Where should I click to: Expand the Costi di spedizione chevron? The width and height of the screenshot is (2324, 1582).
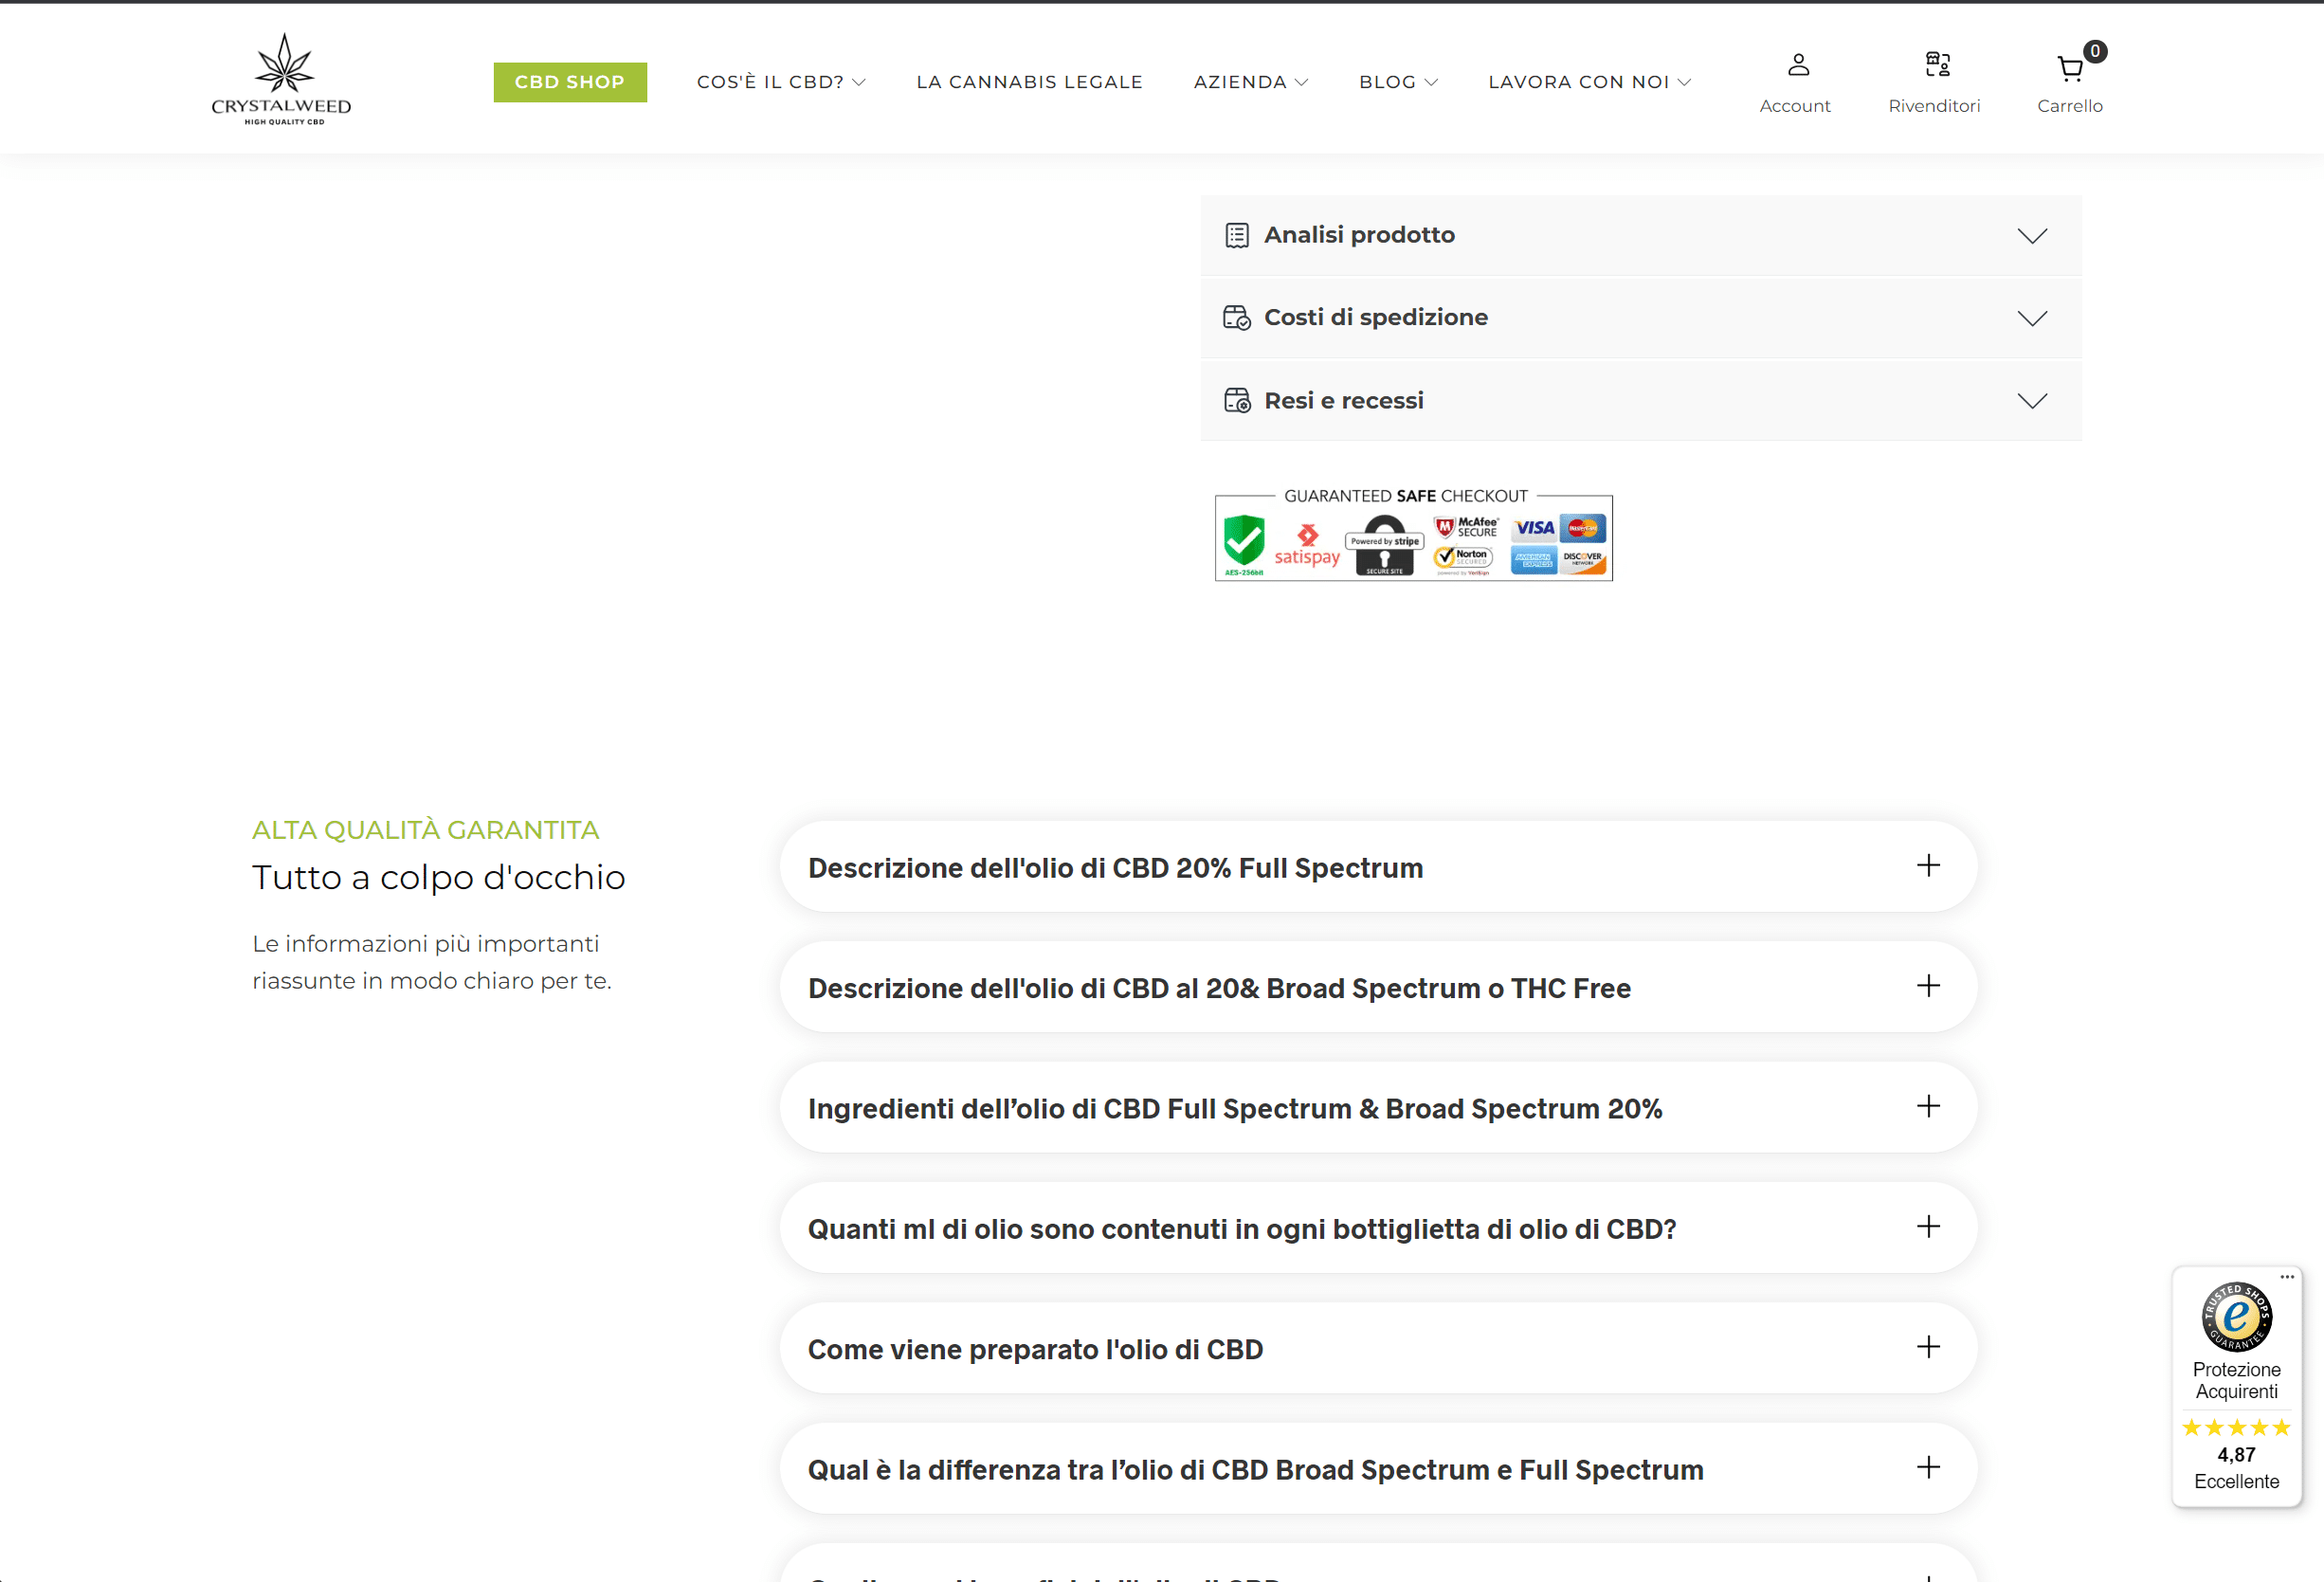coord(2032,318)
